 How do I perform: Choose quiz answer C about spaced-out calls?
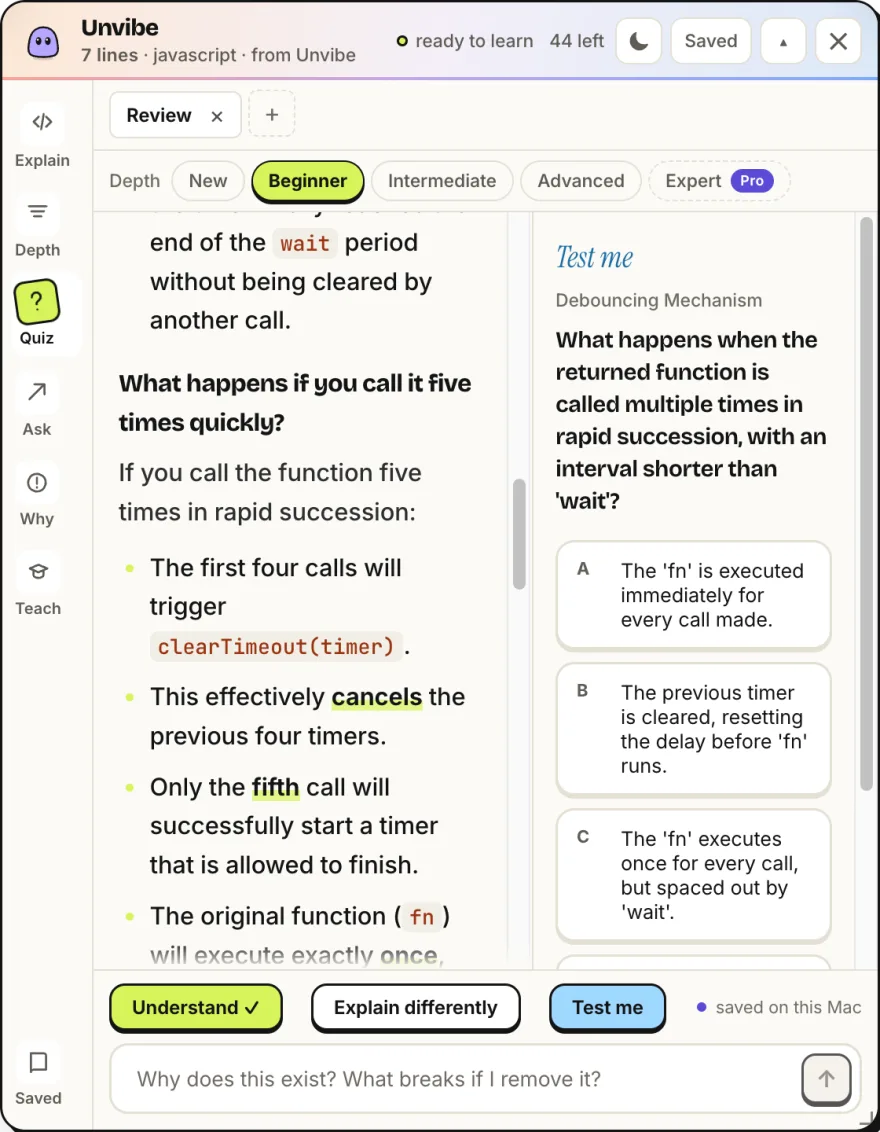693,875
